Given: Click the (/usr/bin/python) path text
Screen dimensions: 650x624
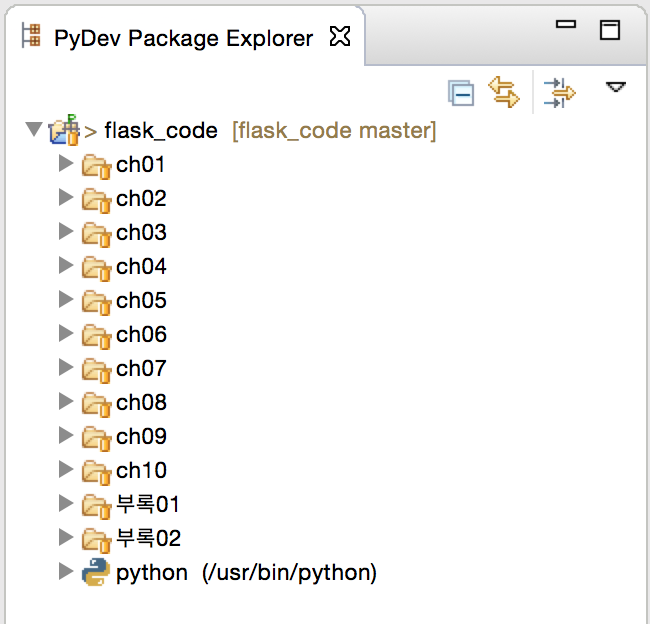Looking at the screenshot, I should coord(289,573).
